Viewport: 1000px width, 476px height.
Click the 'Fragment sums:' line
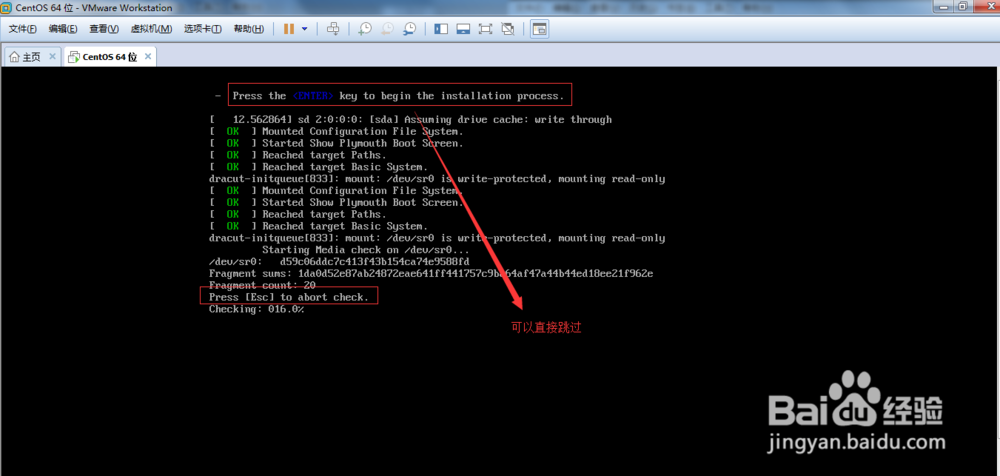pos(430,274)
